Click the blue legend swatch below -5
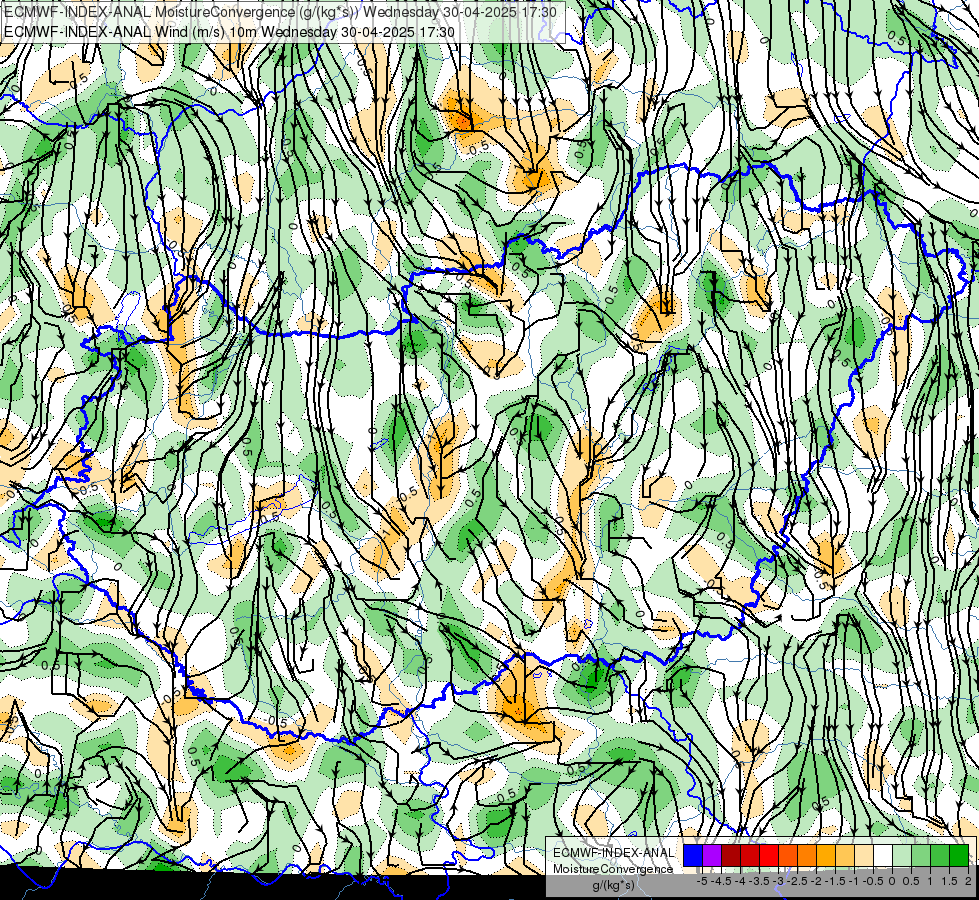Image resolution: width=979 pixels, height=900 pixels. pyautogui.click(x=693, y=856)
